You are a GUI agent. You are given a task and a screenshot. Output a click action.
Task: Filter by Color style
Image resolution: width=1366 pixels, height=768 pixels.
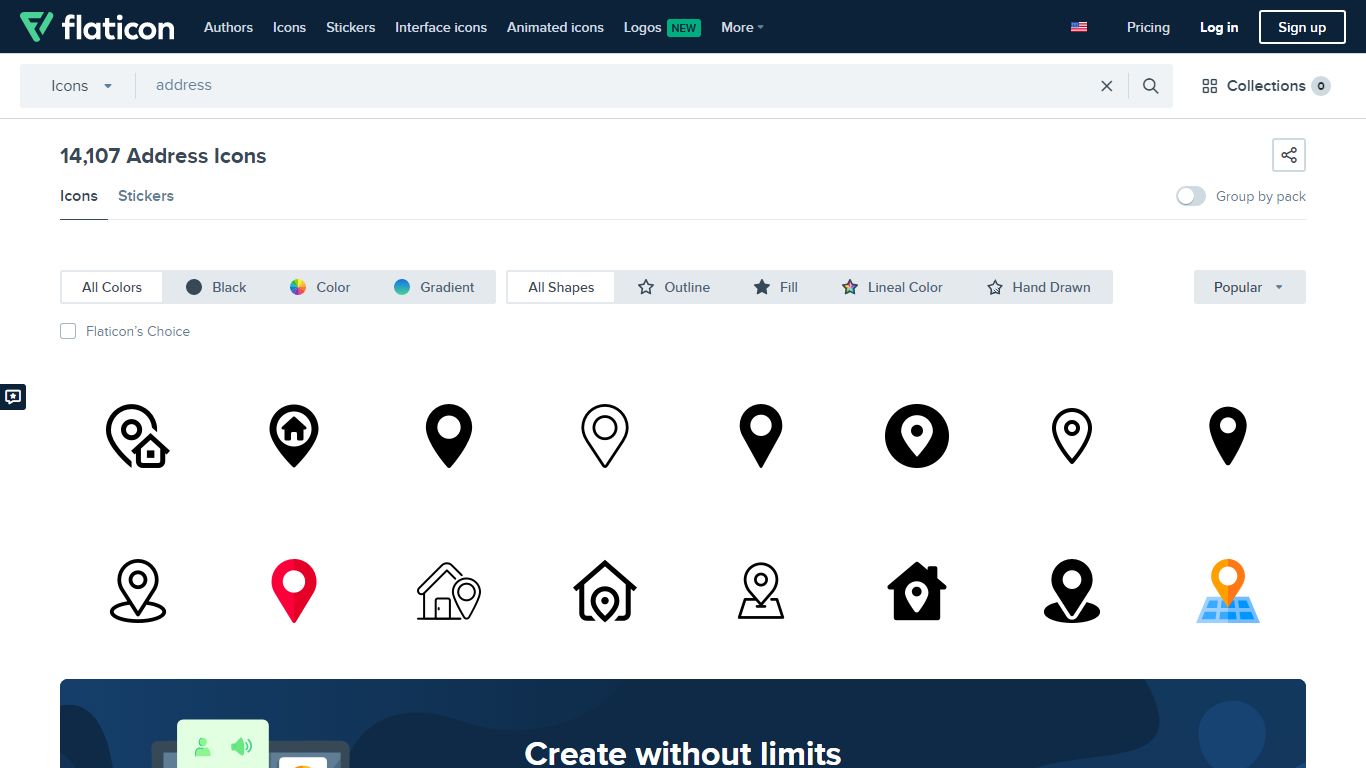click(320, 287)
